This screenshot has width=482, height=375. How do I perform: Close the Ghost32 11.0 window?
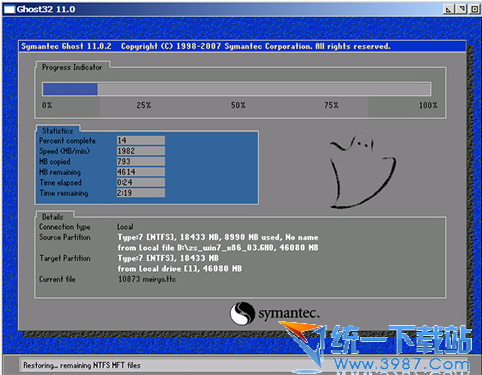474,9
